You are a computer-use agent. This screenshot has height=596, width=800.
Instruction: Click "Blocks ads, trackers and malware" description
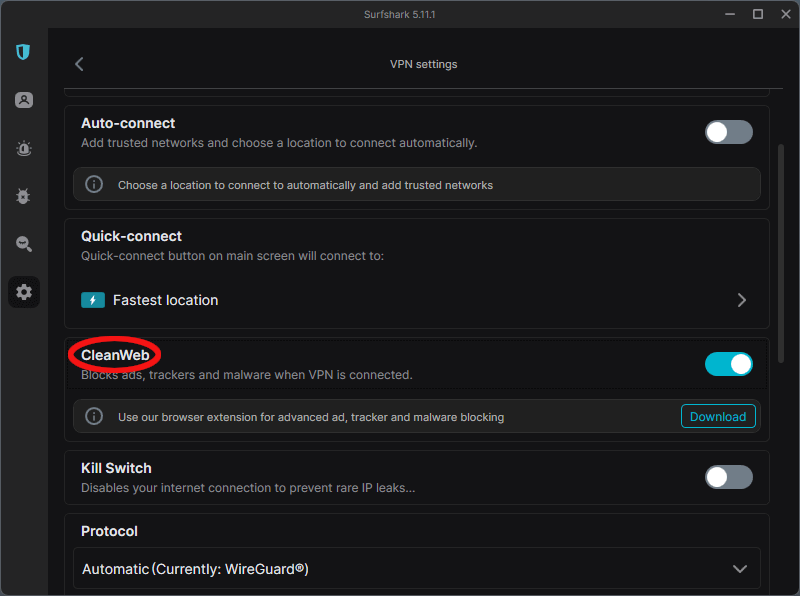[246, 375]
